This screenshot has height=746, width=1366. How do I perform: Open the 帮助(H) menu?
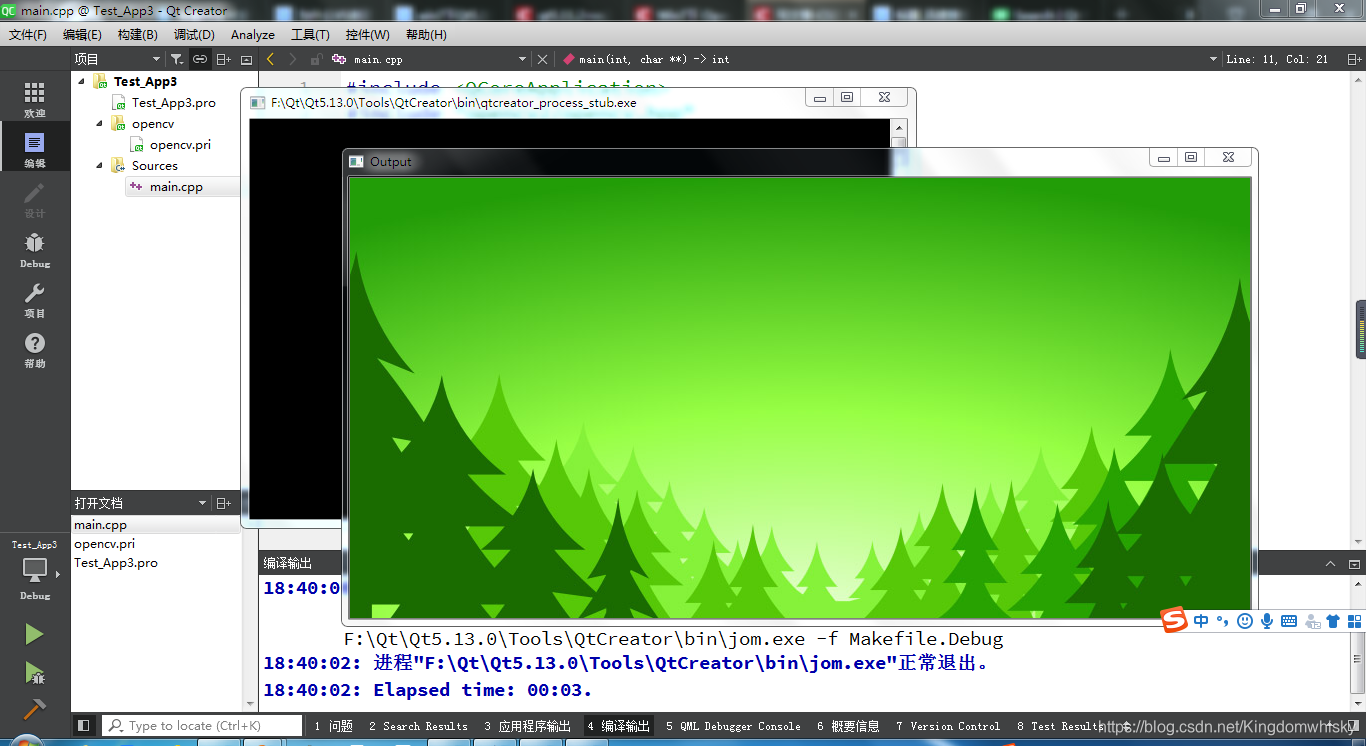click(426, 34)
